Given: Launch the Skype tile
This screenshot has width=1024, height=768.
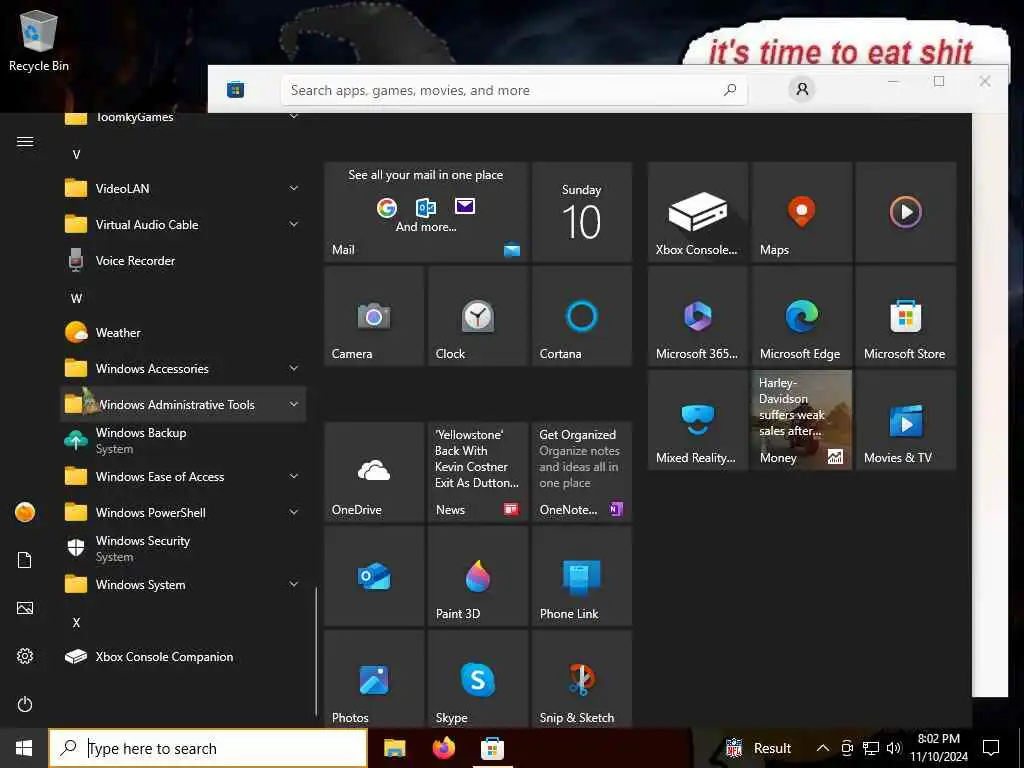Looking at the screenshot, I should [x=477, y=679].
